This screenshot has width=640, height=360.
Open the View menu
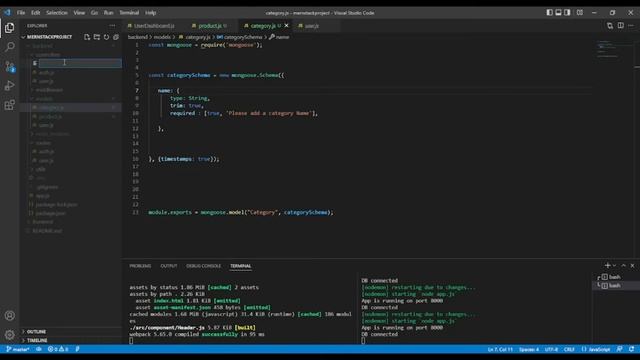pos(79,13)
